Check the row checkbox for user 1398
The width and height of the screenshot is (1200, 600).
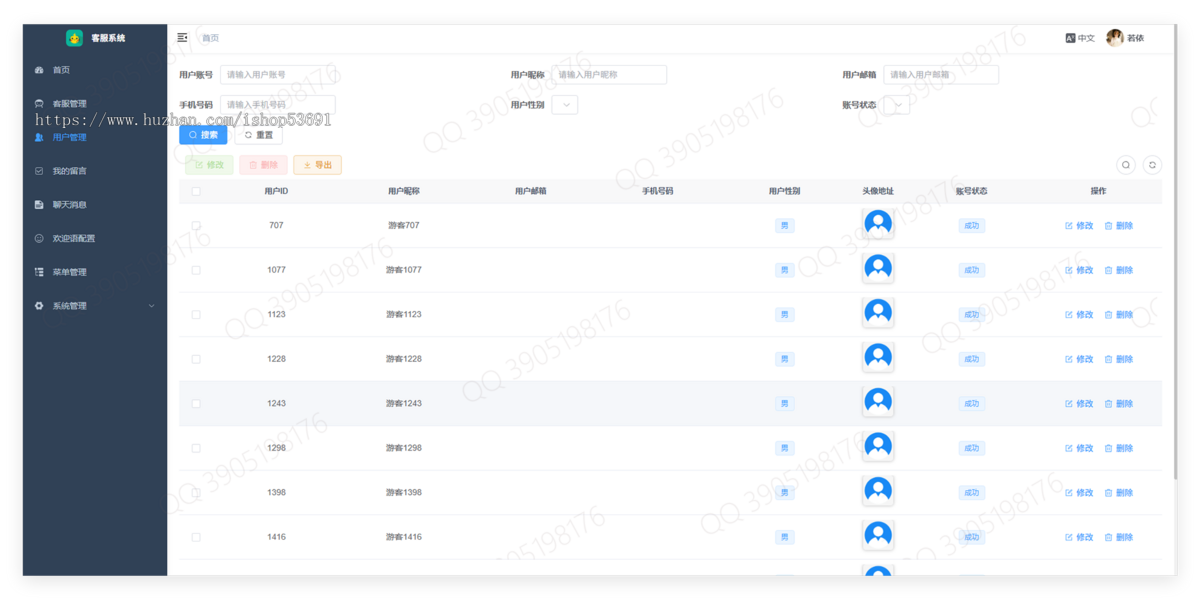[196, 493]
